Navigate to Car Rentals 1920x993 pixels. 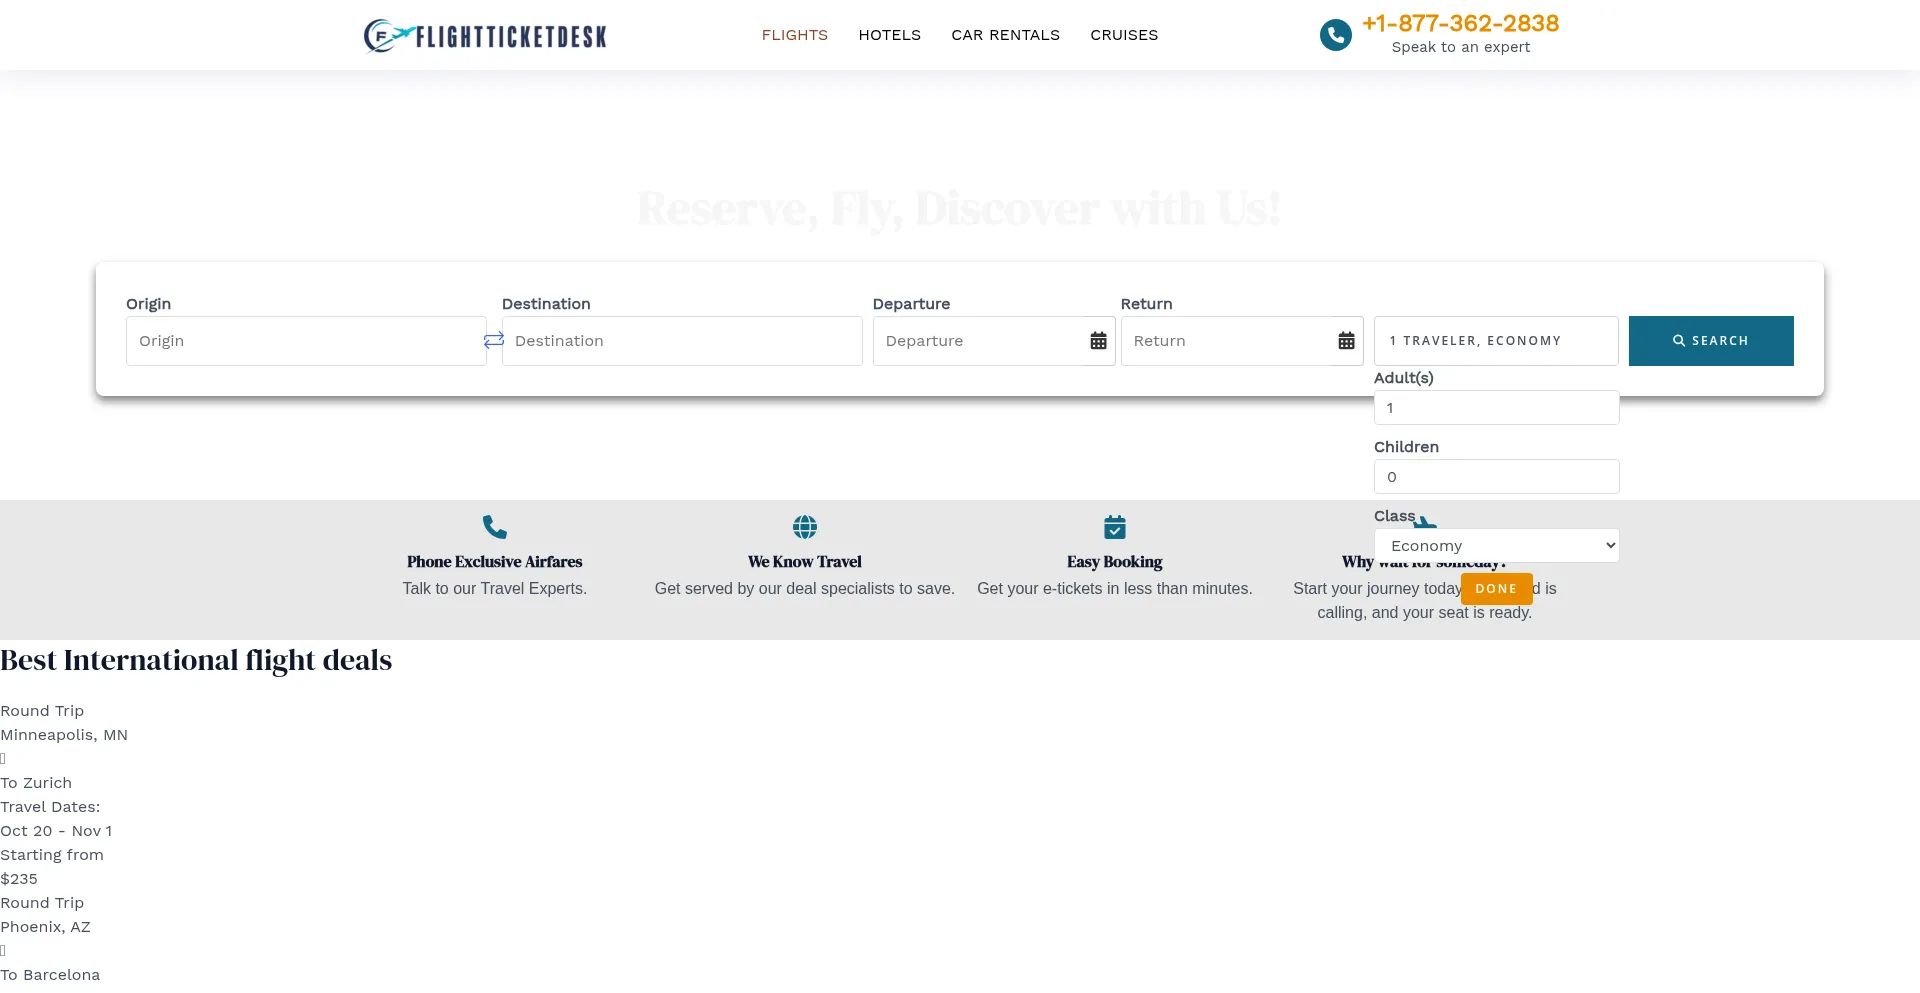(x=1005, y=35)
